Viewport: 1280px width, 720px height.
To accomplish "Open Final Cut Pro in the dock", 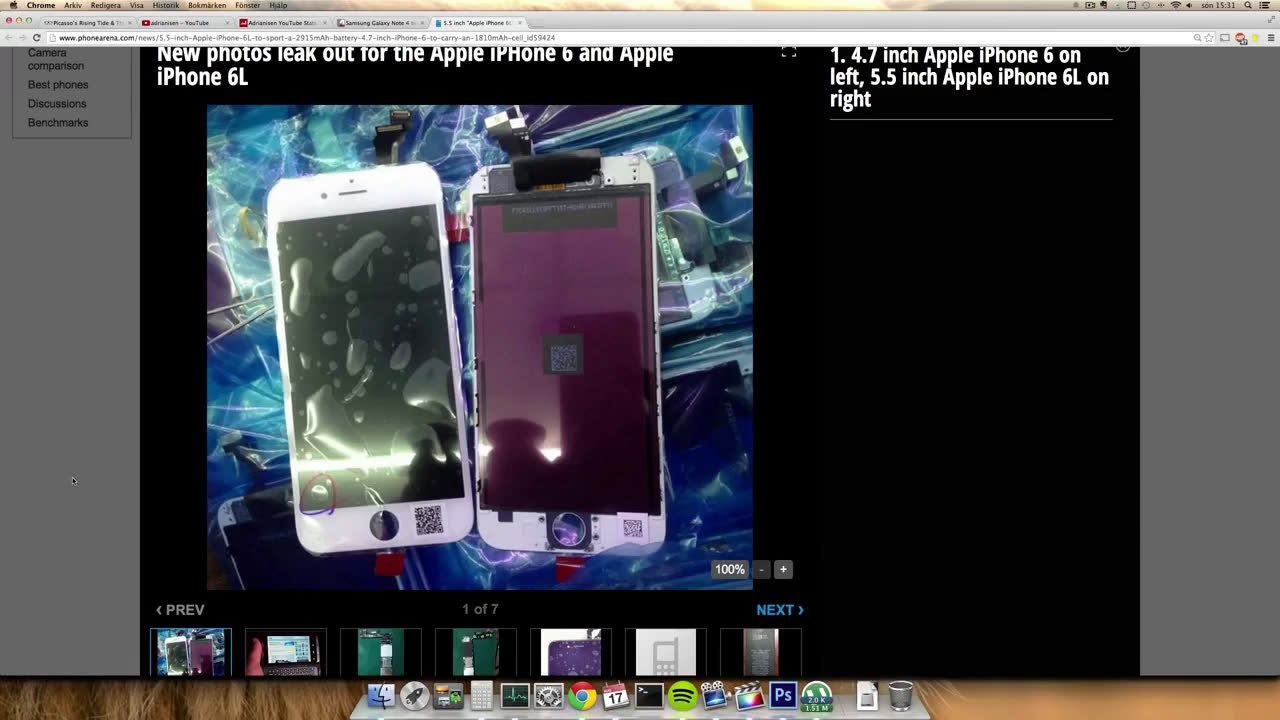I will (x=750, y=695).
